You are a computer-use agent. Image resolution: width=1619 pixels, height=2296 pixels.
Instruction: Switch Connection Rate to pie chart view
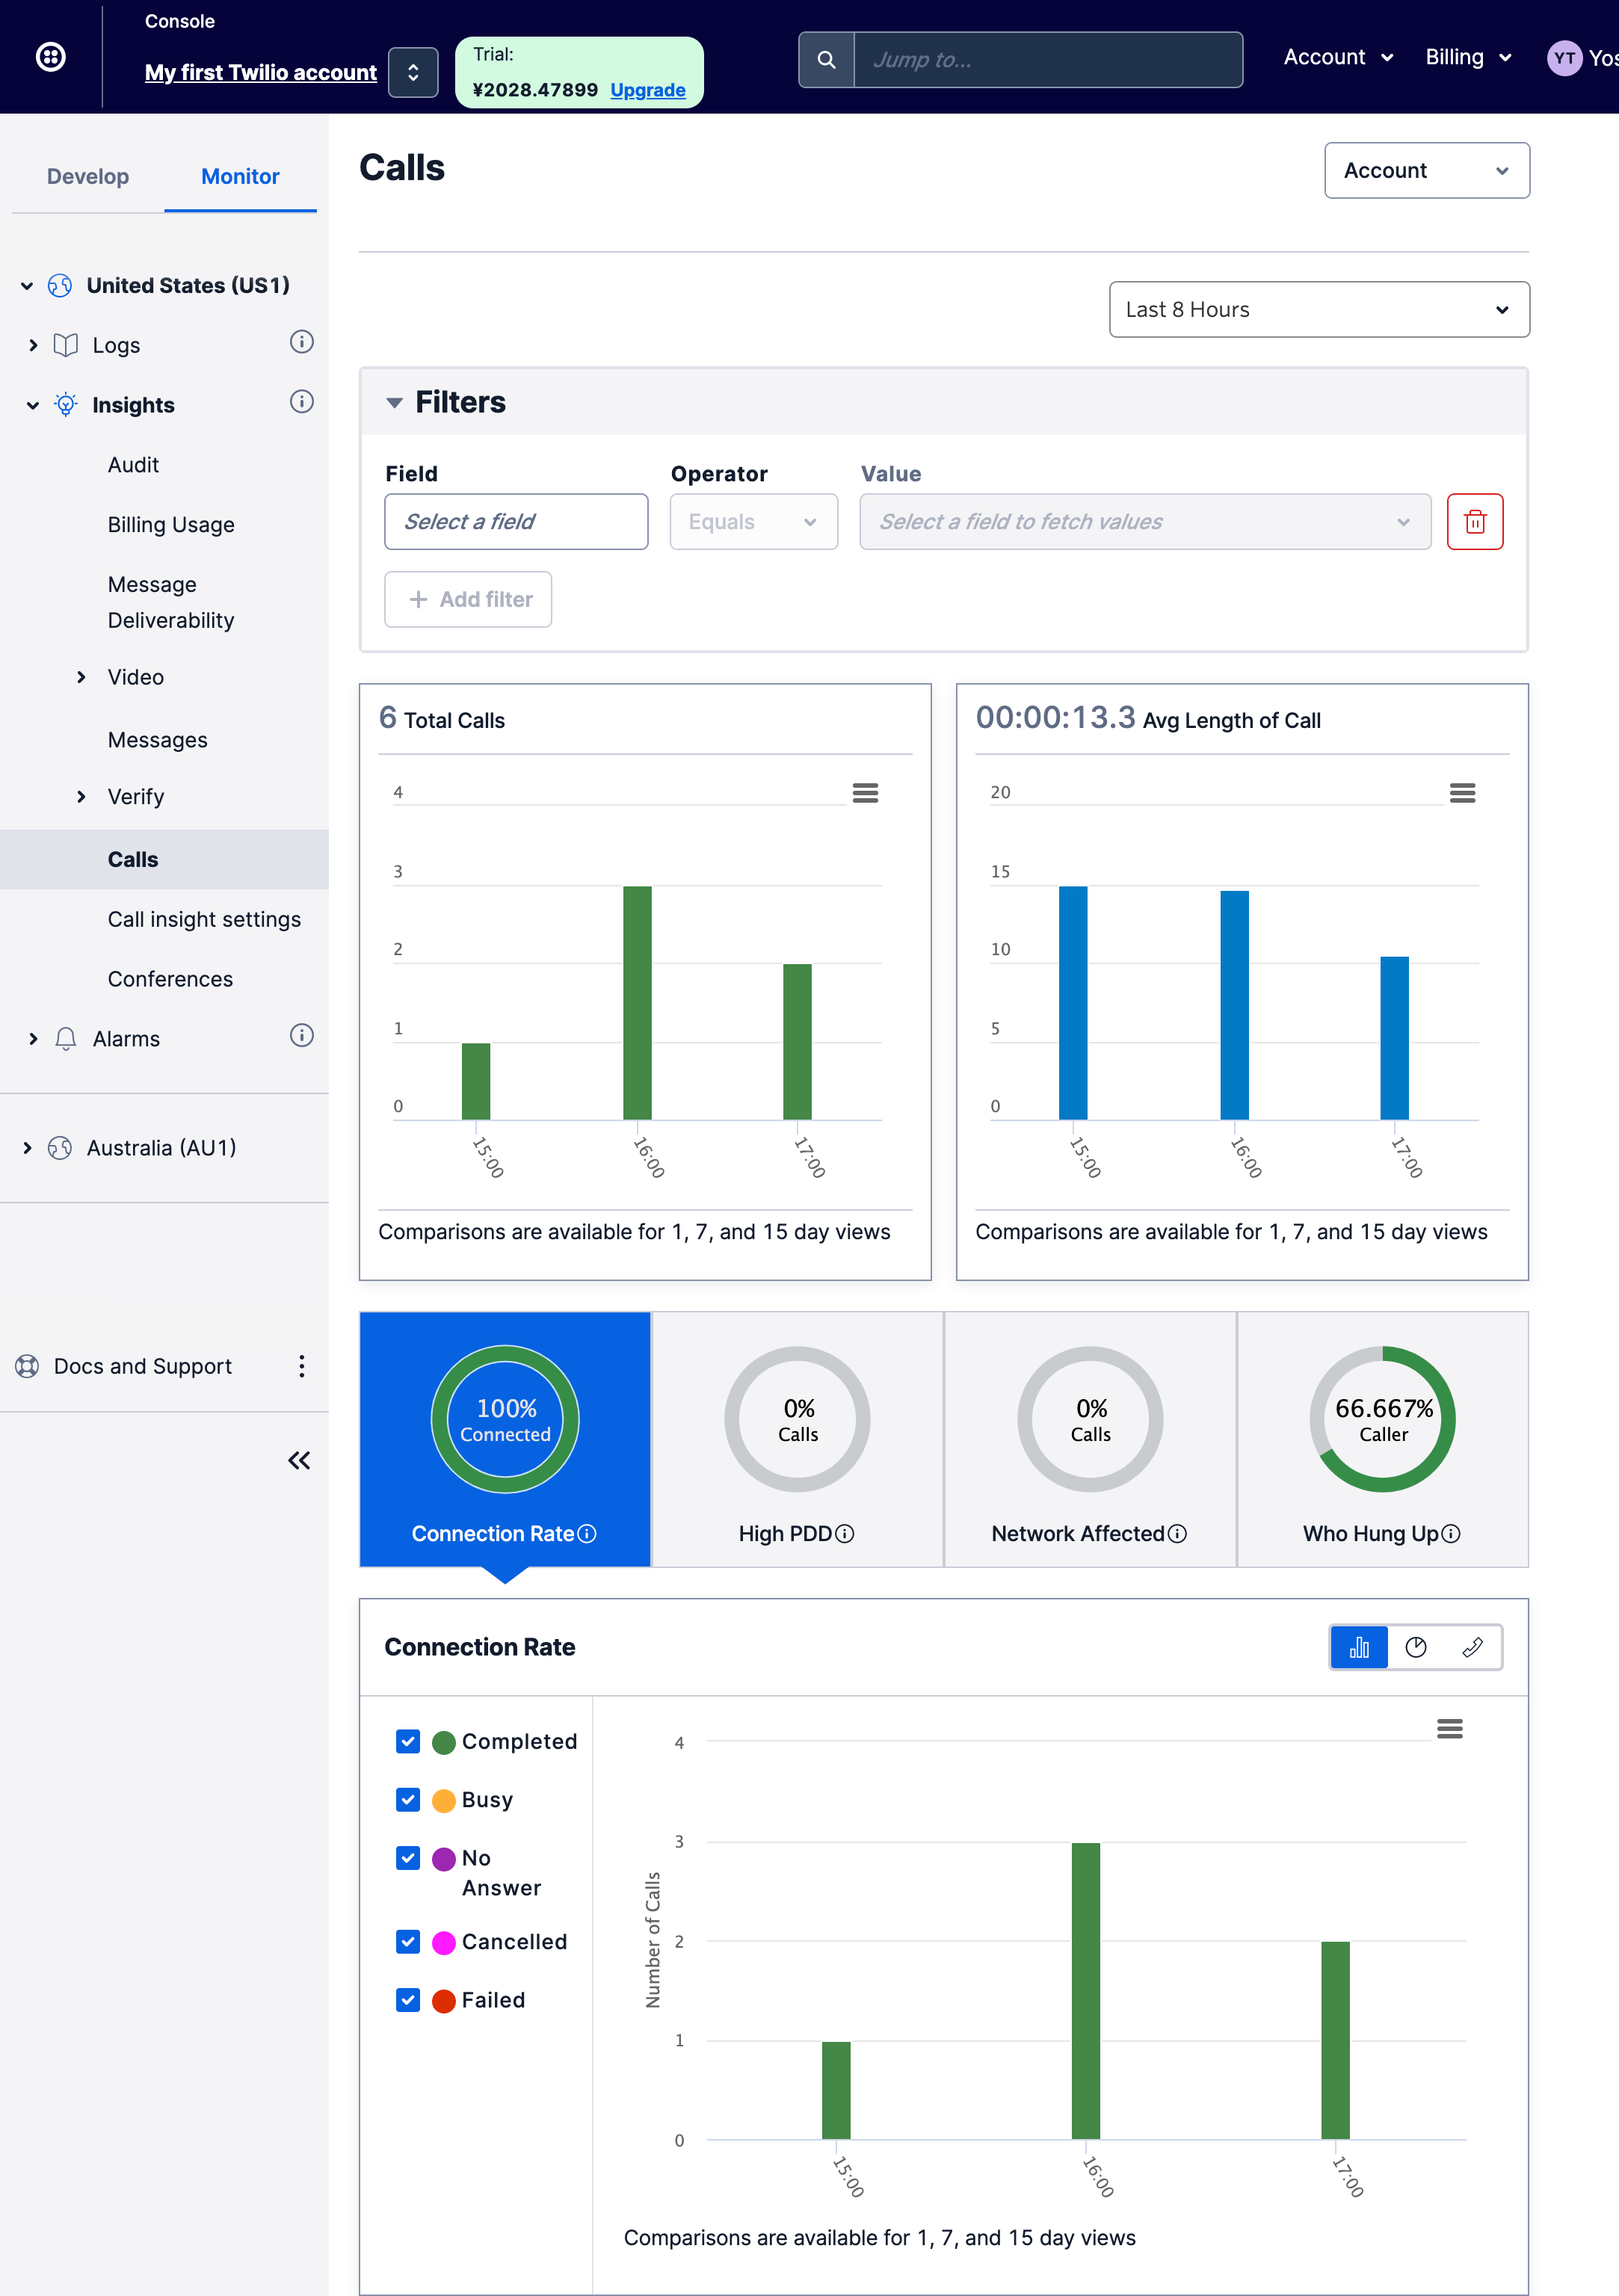pyautogui.click(x=1415, y=1647)
